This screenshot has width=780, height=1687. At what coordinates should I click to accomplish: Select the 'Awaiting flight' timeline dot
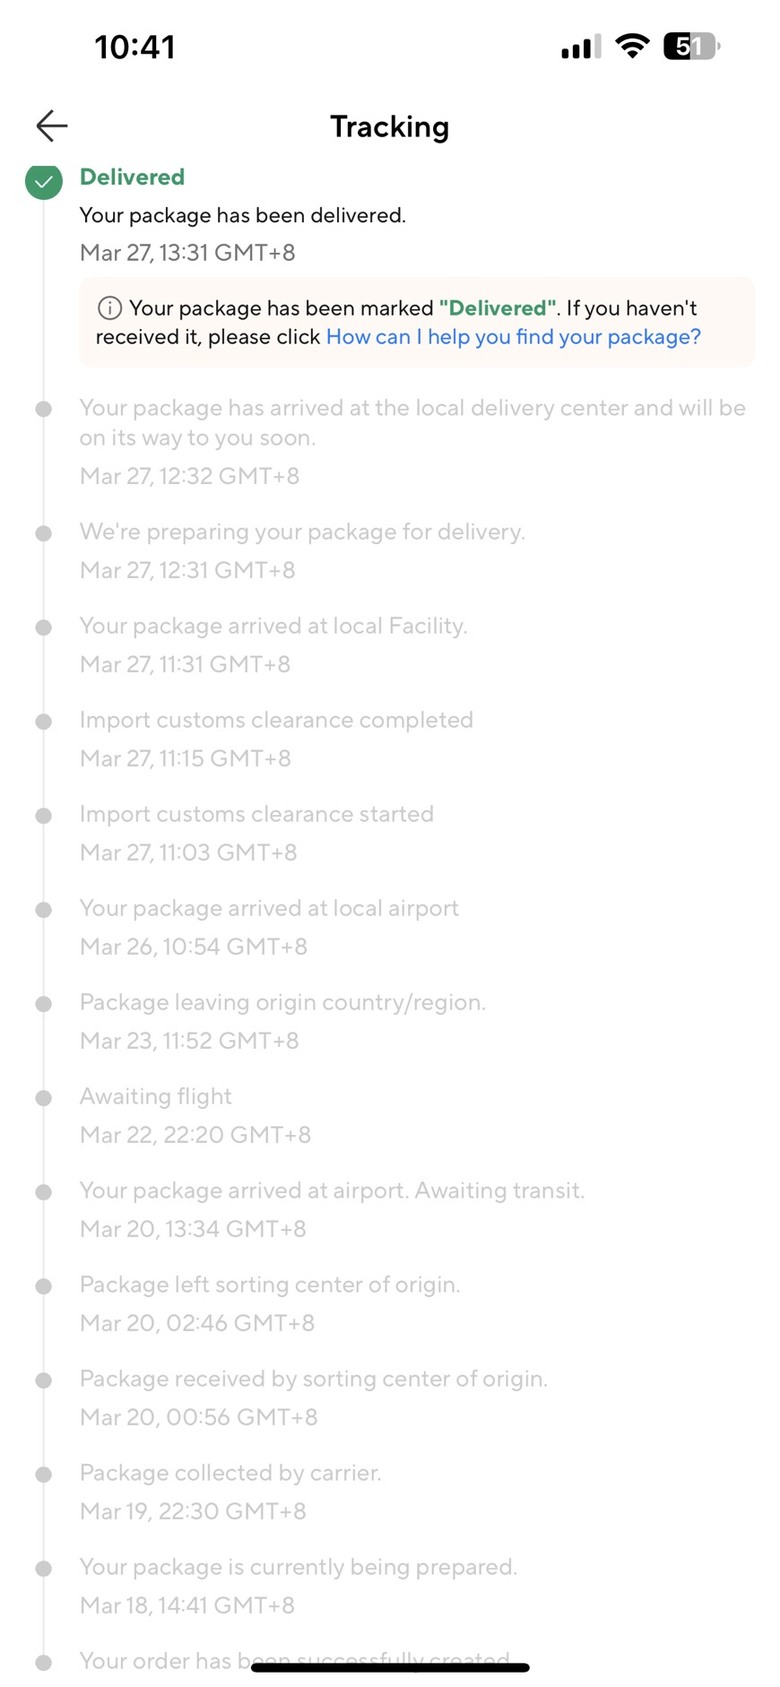click(x=44, y=1098)
